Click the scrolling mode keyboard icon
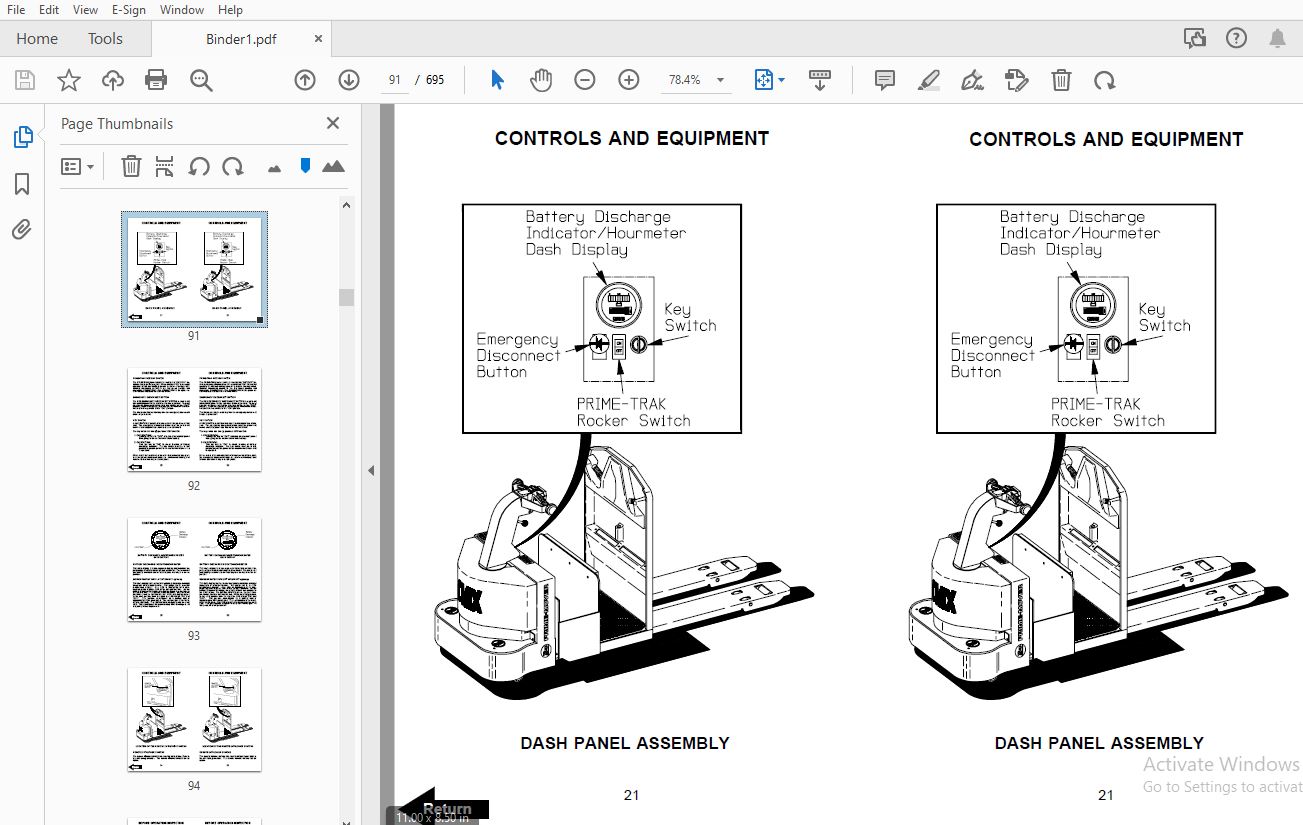 pos(820,80)
